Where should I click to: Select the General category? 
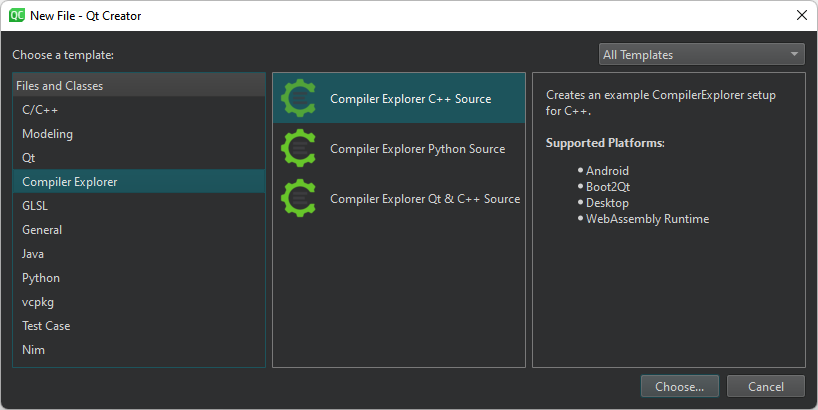pyautogui.click(x=42, y=230)
